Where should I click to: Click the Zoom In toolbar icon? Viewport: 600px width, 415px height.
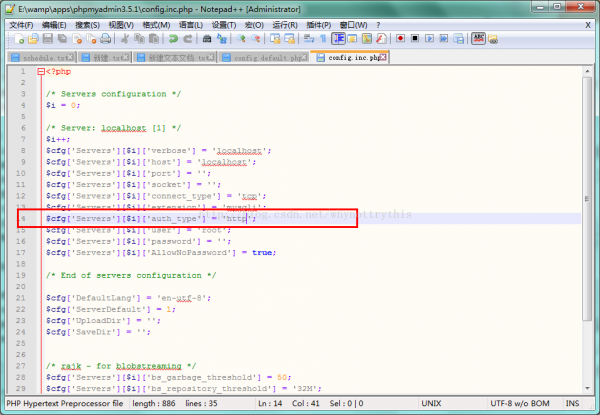[241, 39]
